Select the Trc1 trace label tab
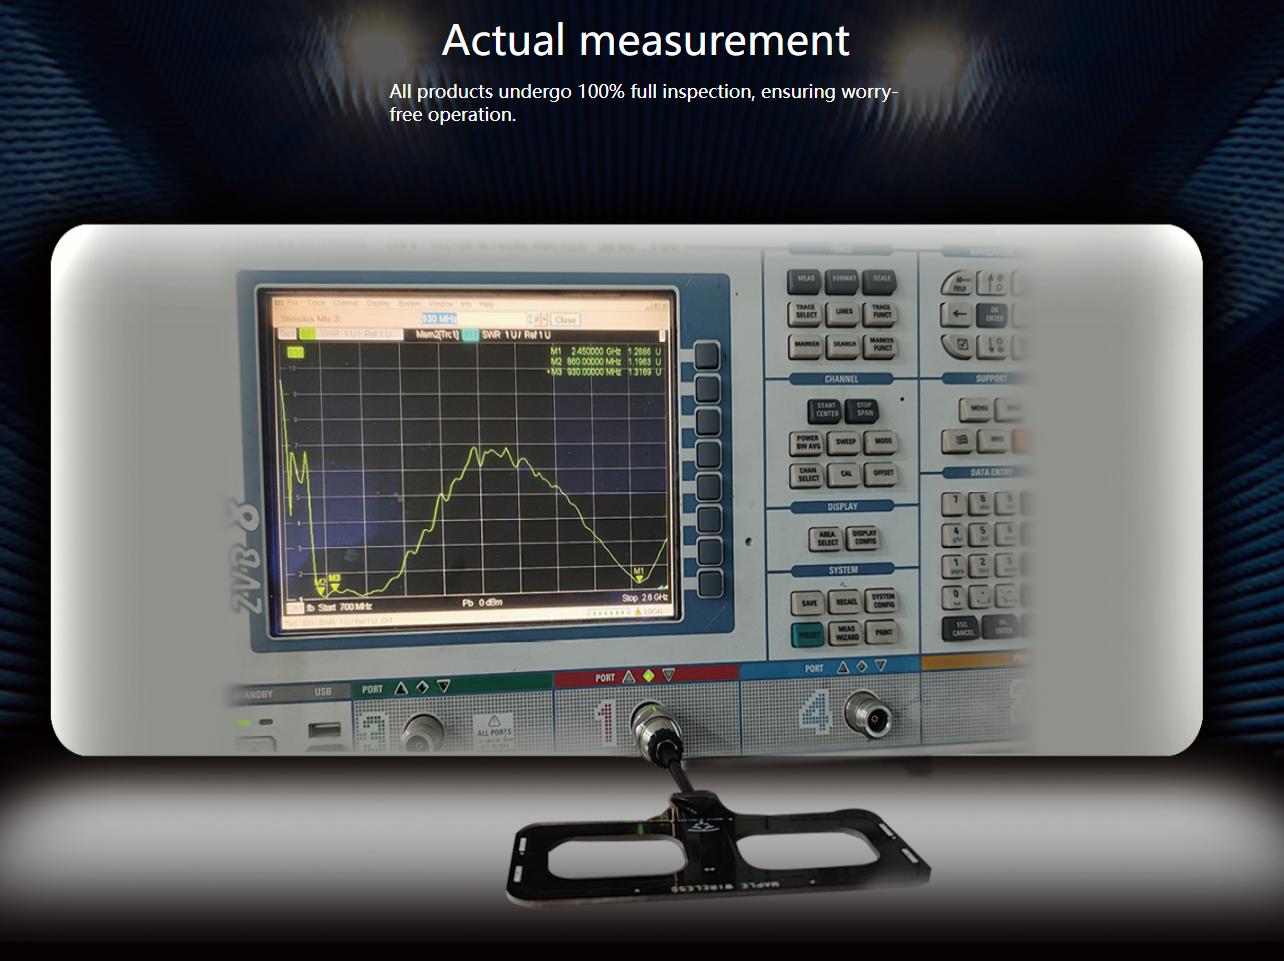Viewport: 1284px width, 961px height. pos(287,334)
